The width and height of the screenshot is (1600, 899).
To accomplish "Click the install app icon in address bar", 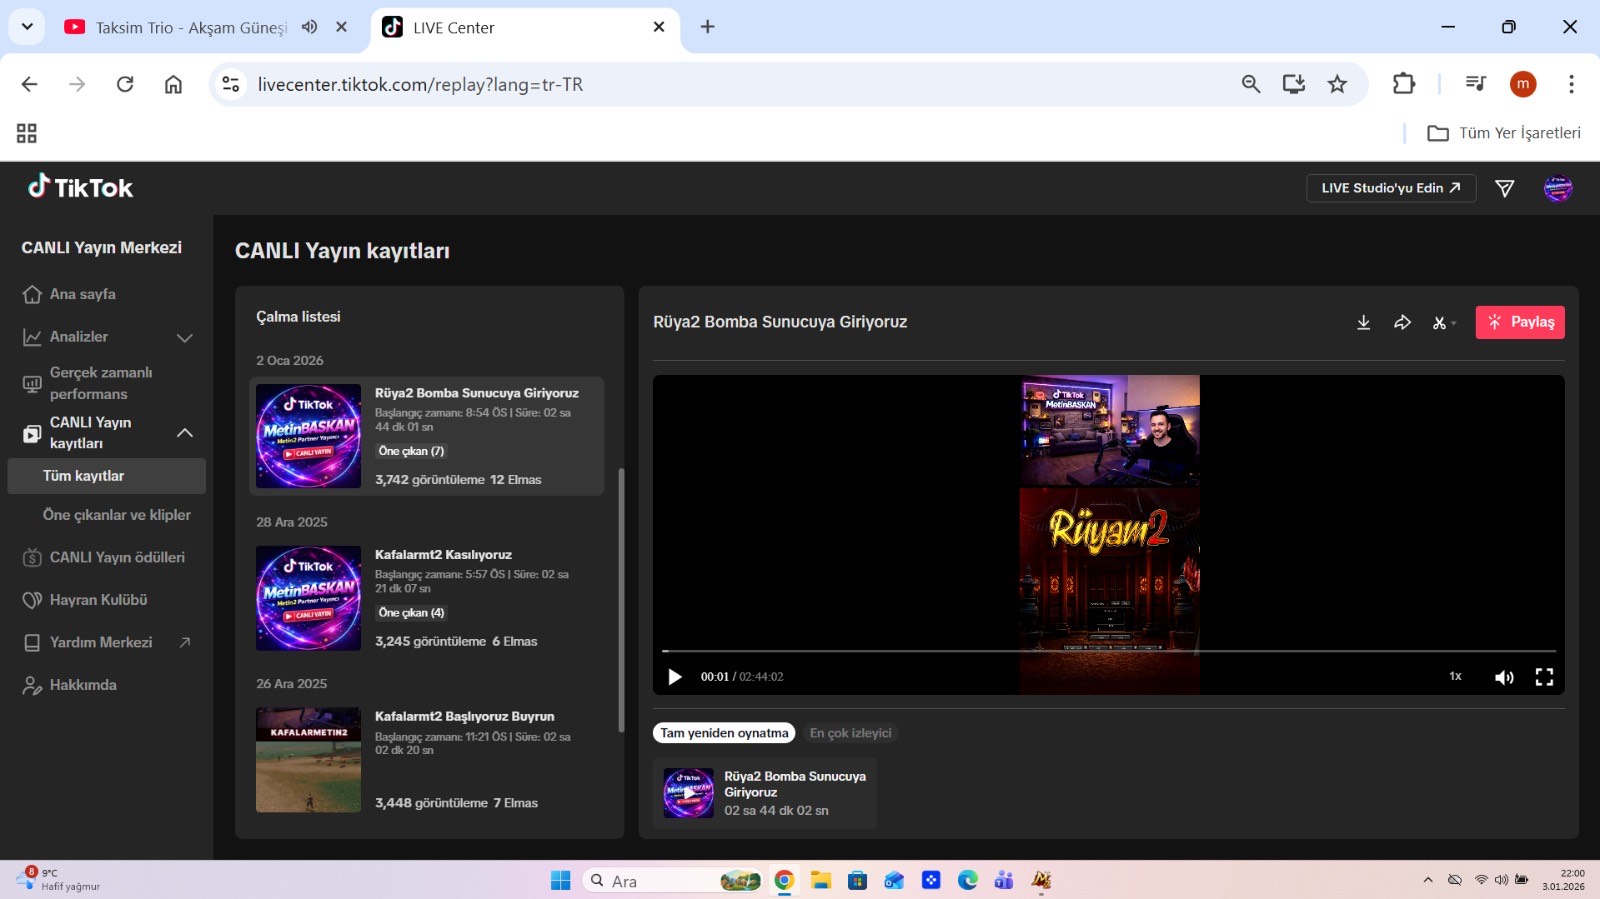I will click(1294, 84).
